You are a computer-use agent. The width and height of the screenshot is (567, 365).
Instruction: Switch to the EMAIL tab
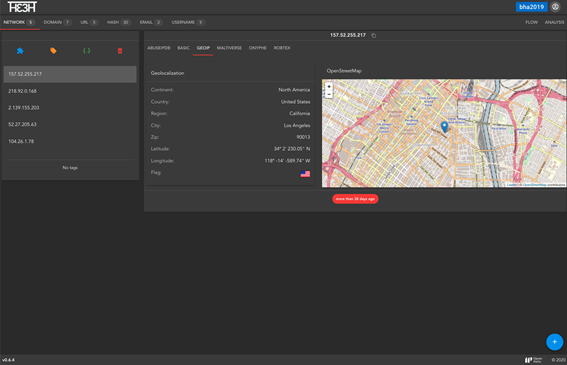151,22
